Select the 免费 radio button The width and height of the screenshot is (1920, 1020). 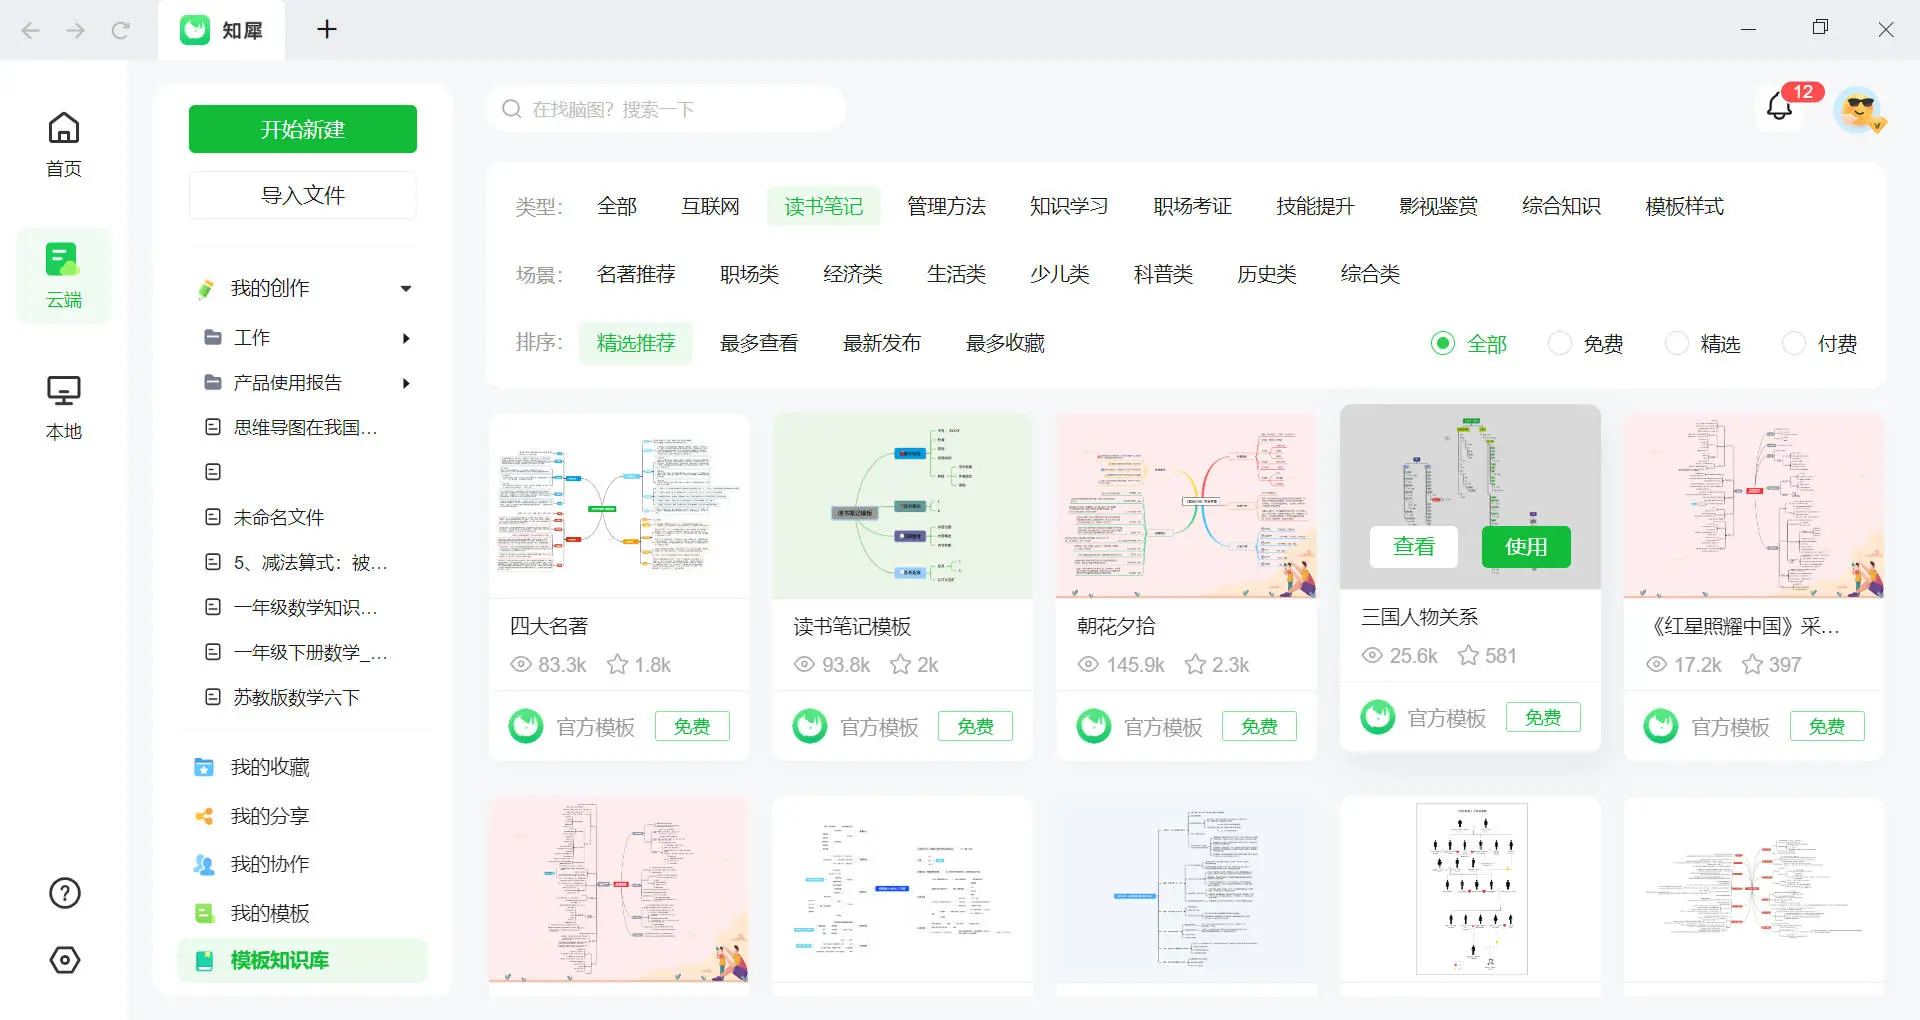(1559, 343)
